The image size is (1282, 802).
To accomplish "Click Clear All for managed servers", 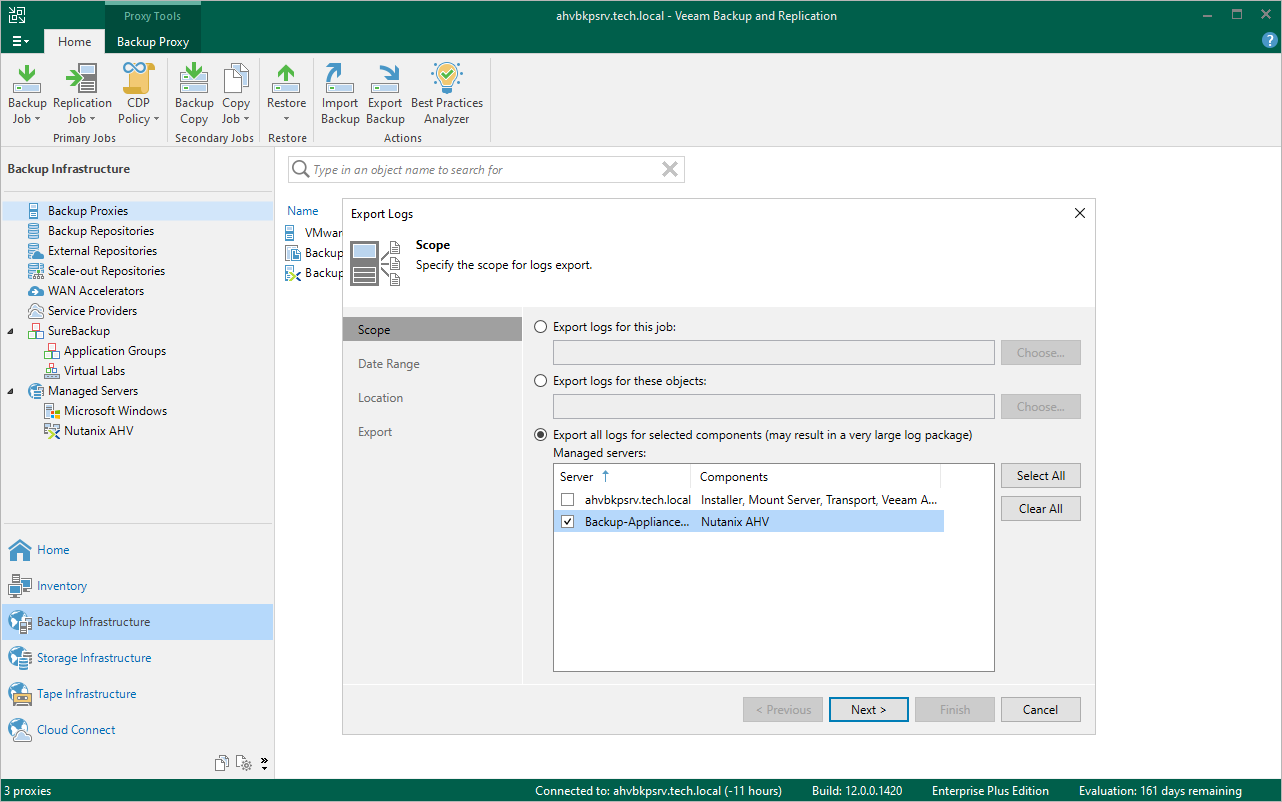I will coord(1041,509).
